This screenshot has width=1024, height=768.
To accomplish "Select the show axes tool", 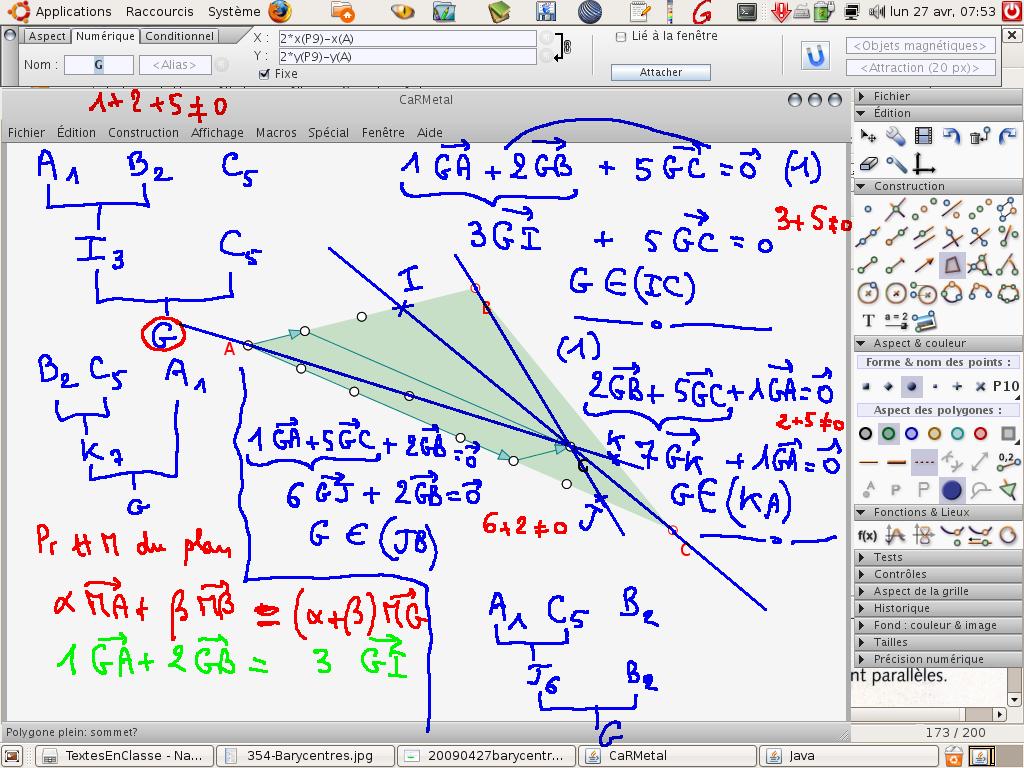I will coord(924,164).
